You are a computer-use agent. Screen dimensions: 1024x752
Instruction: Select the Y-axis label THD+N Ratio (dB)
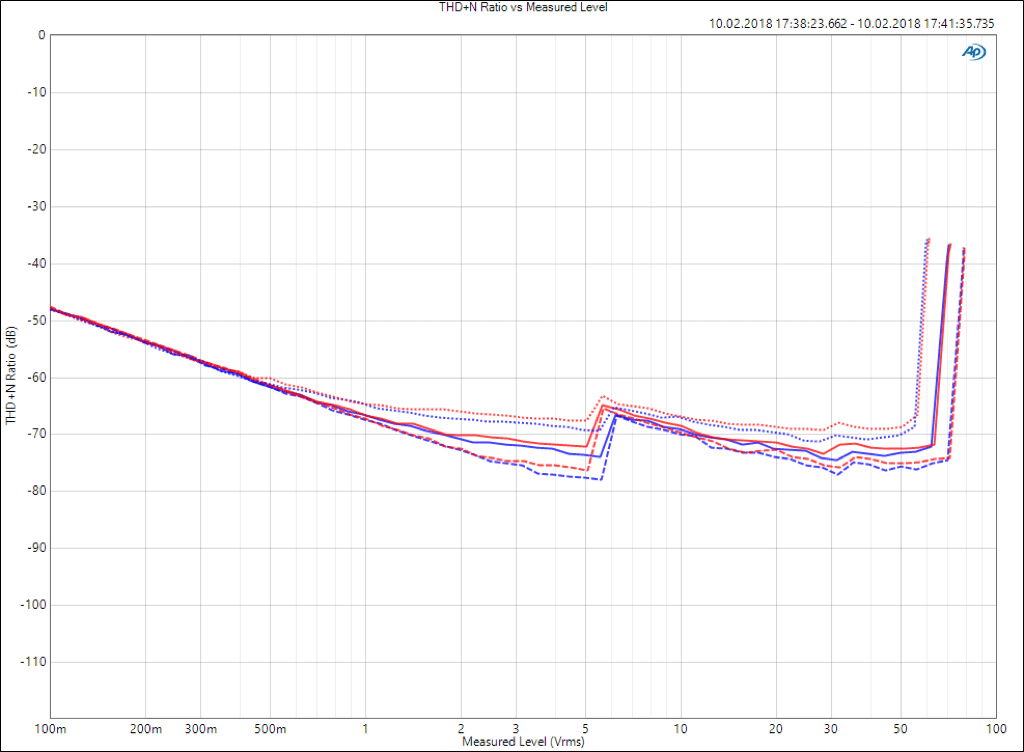[x=11, y=378]
